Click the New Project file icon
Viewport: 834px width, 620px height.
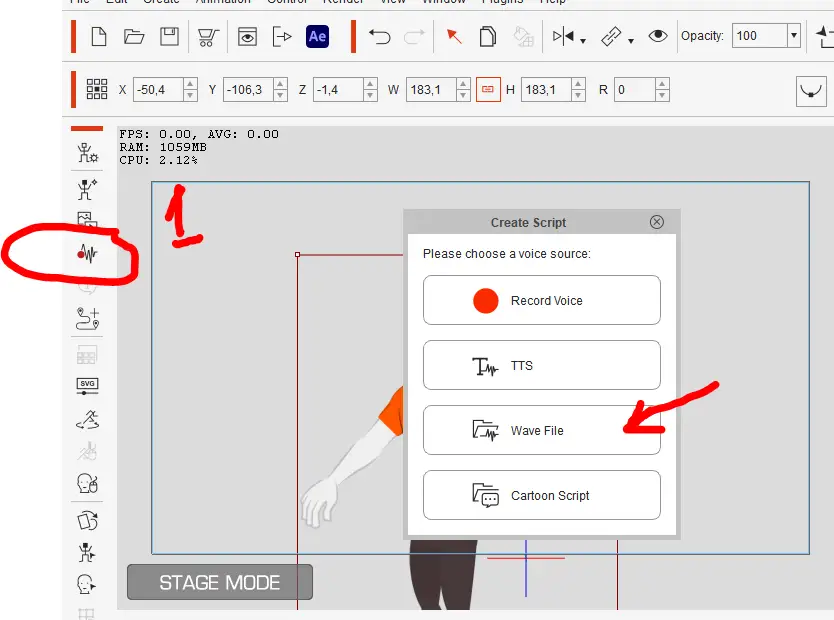[99, 37]
